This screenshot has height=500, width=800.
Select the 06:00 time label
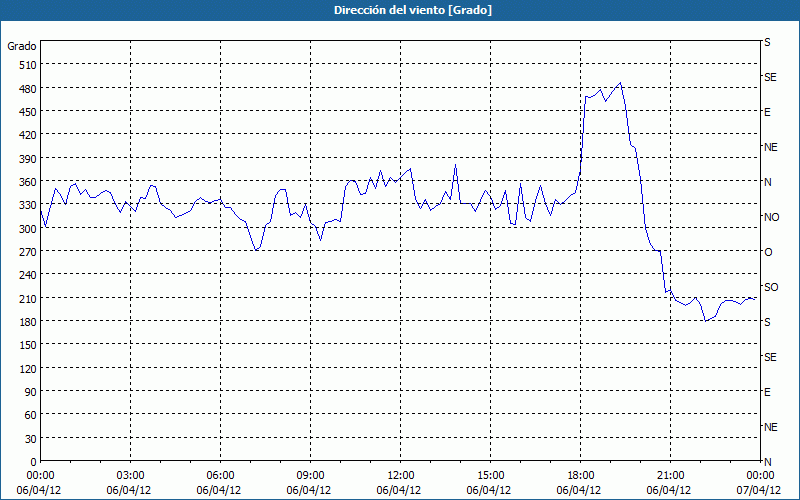[220, 476]
